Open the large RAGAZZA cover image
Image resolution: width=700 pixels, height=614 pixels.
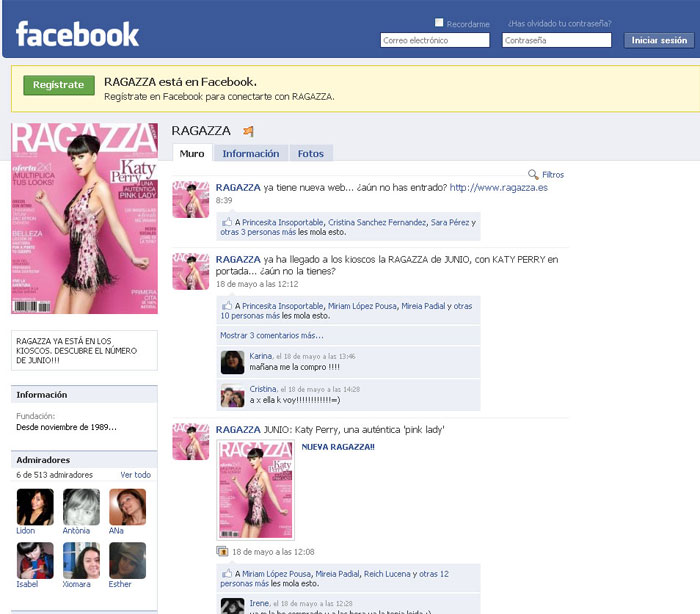tap(84, 218)
